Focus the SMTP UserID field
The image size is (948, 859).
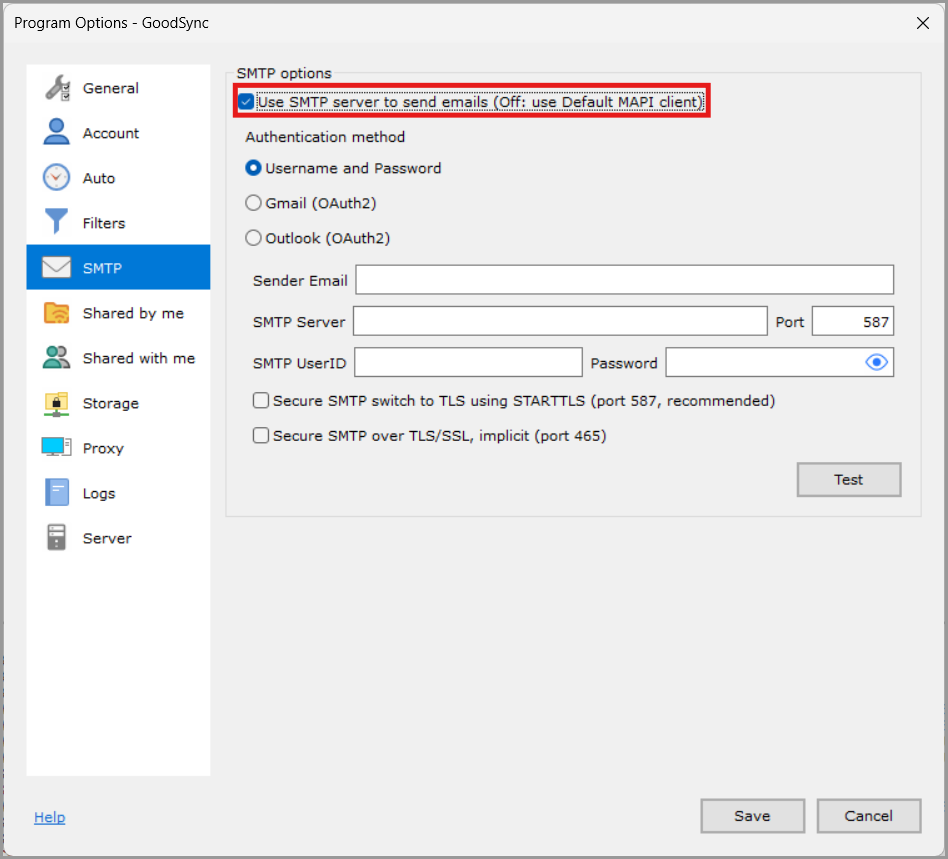468,362
